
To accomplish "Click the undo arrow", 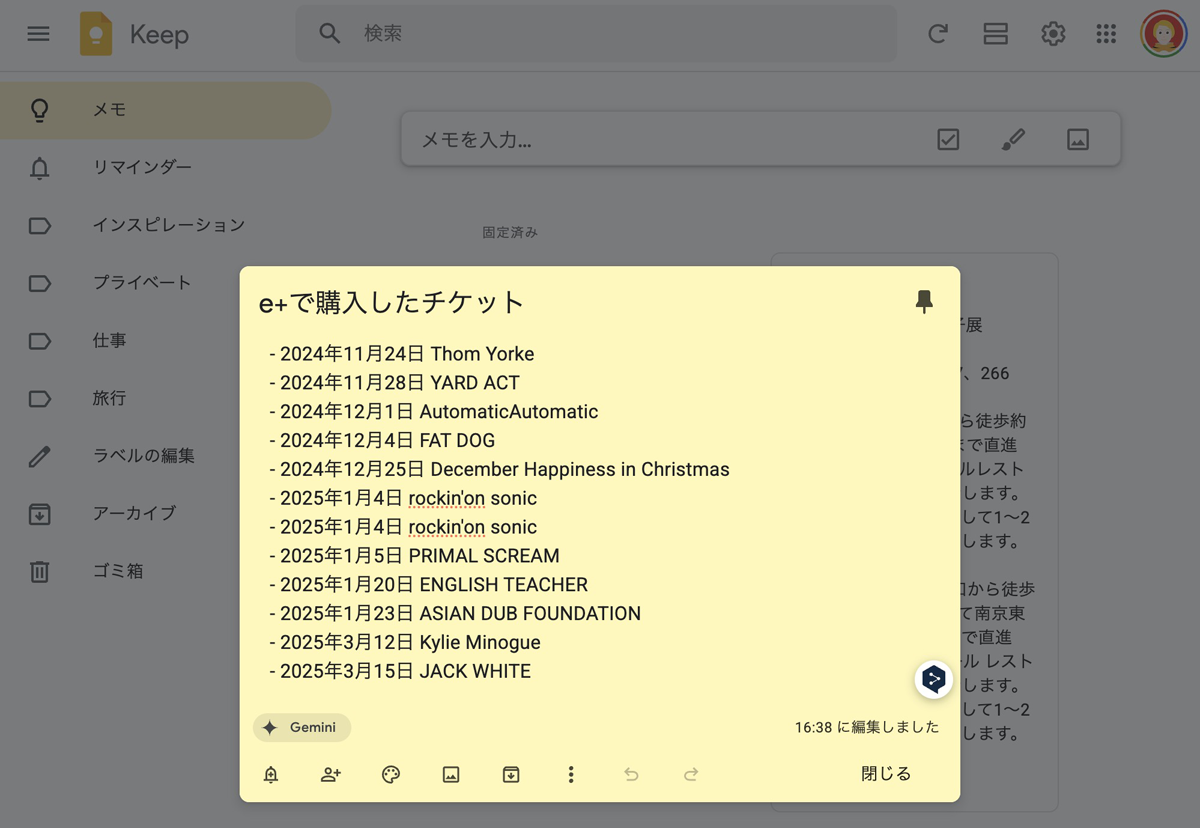I will coord(631,774).
